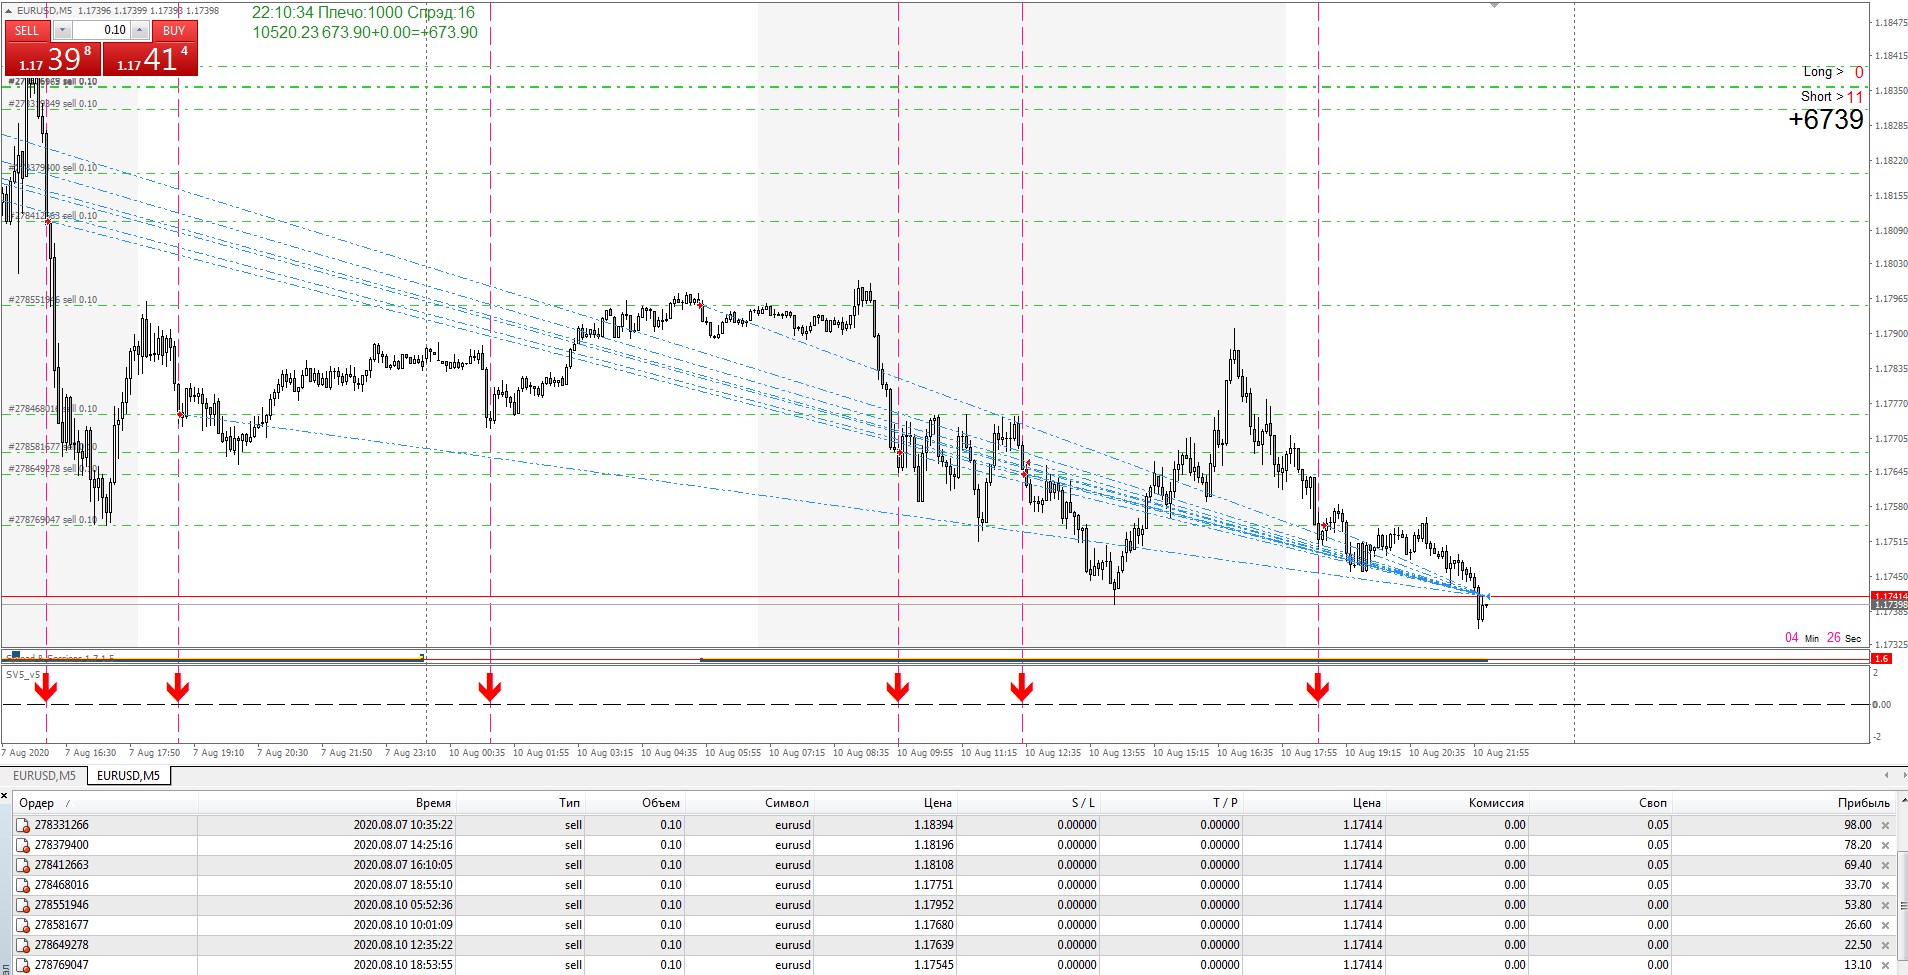Click order icon of ticket 278331266
The width and height of the screenshot is (1908, 975).
[23, 825]
